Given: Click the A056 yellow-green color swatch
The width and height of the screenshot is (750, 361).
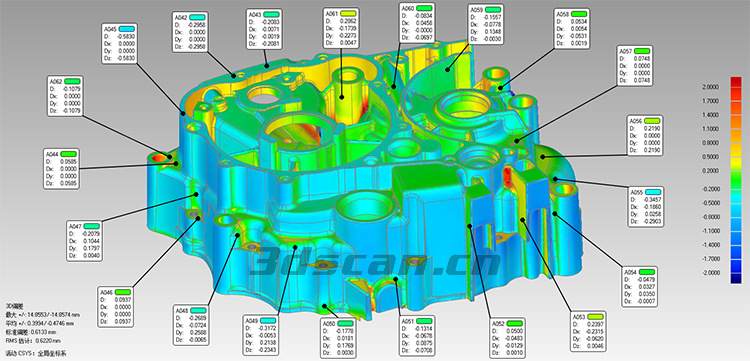Looking at the screenshot, I should coord(651,121).
